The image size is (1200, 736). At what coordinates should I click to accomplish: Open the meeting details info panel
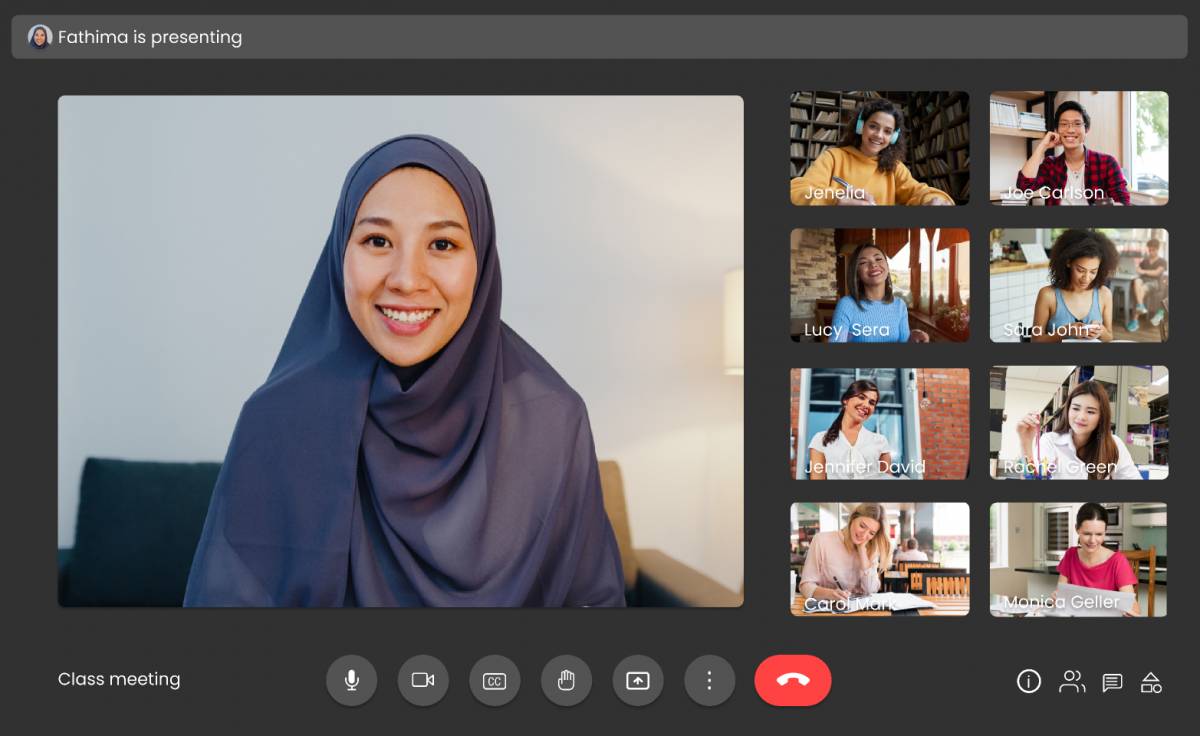1028,680
